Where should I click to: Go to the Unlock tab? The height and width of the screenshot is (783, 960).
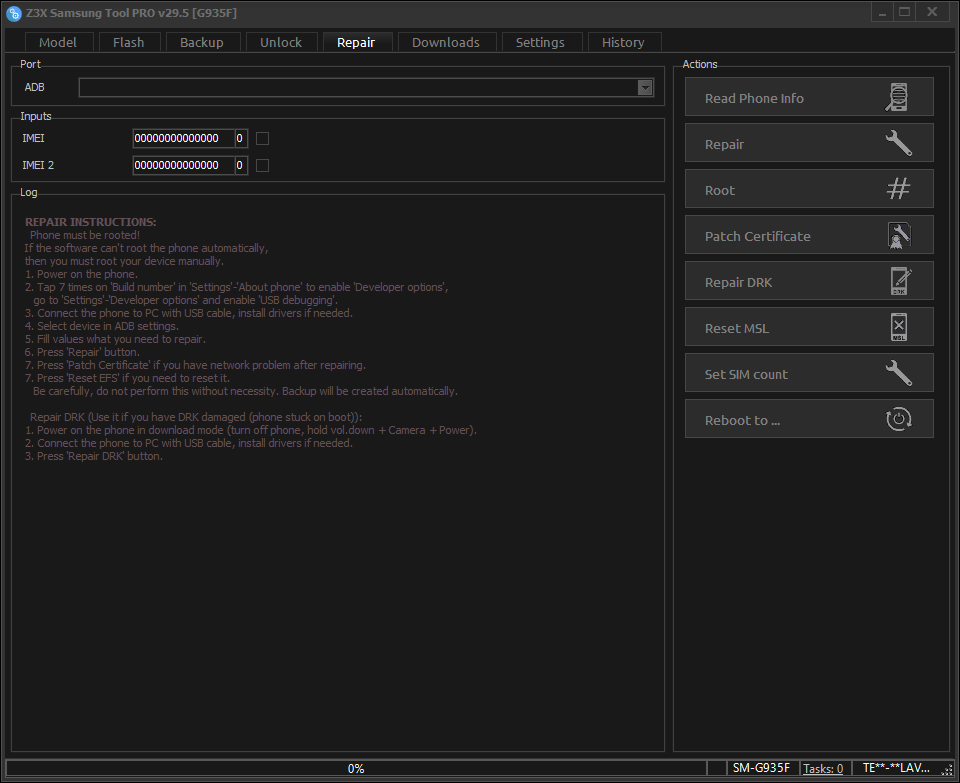281,42
